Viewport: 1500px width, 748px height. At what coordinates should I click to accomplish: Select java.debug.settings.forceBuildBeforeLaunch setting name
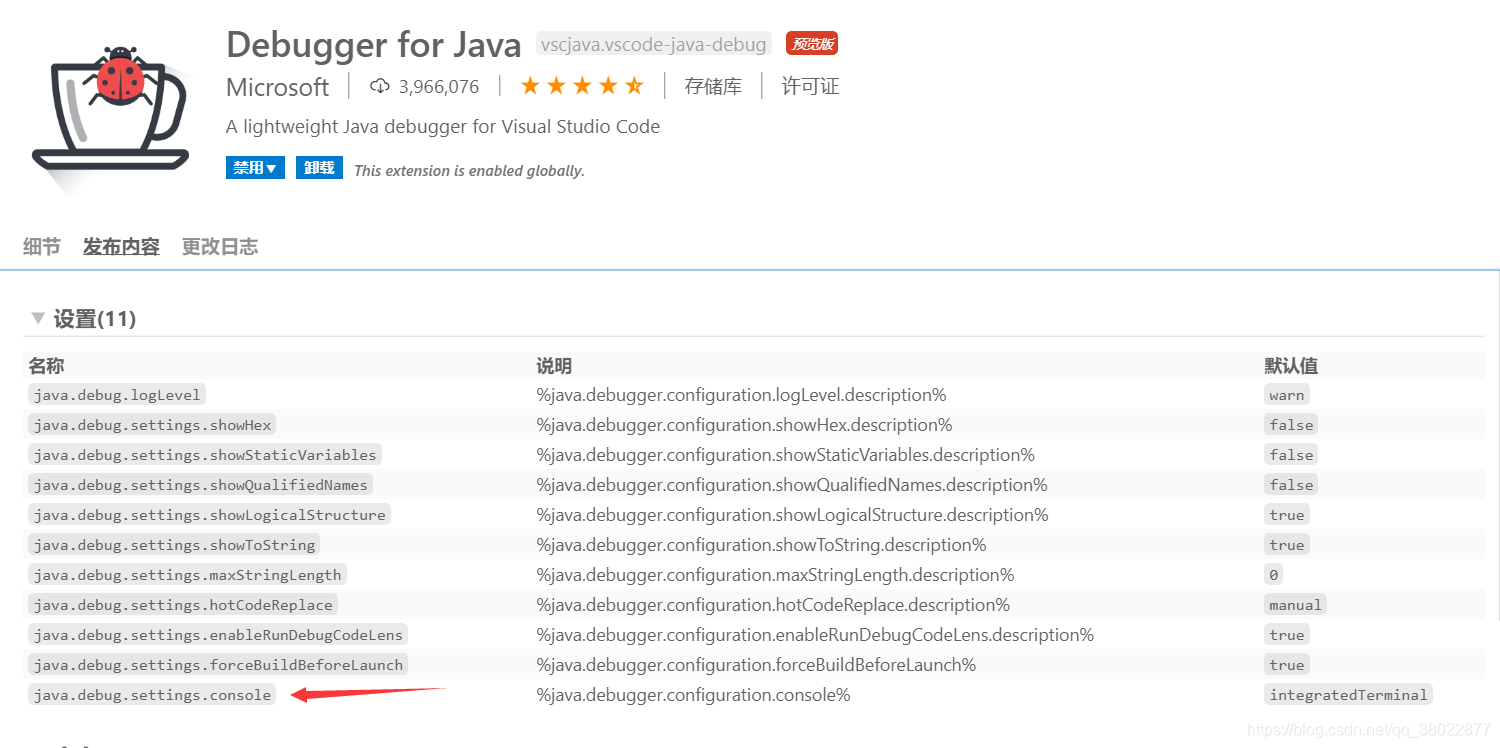(x=218, y=665)
